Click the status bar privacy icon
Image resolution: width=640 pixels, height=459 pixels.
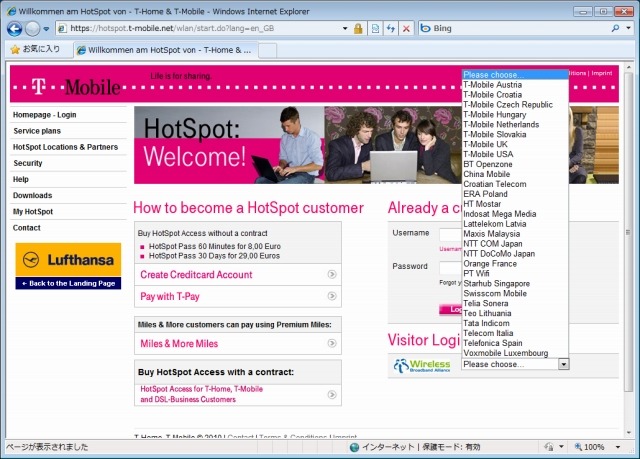pos(549,447)
